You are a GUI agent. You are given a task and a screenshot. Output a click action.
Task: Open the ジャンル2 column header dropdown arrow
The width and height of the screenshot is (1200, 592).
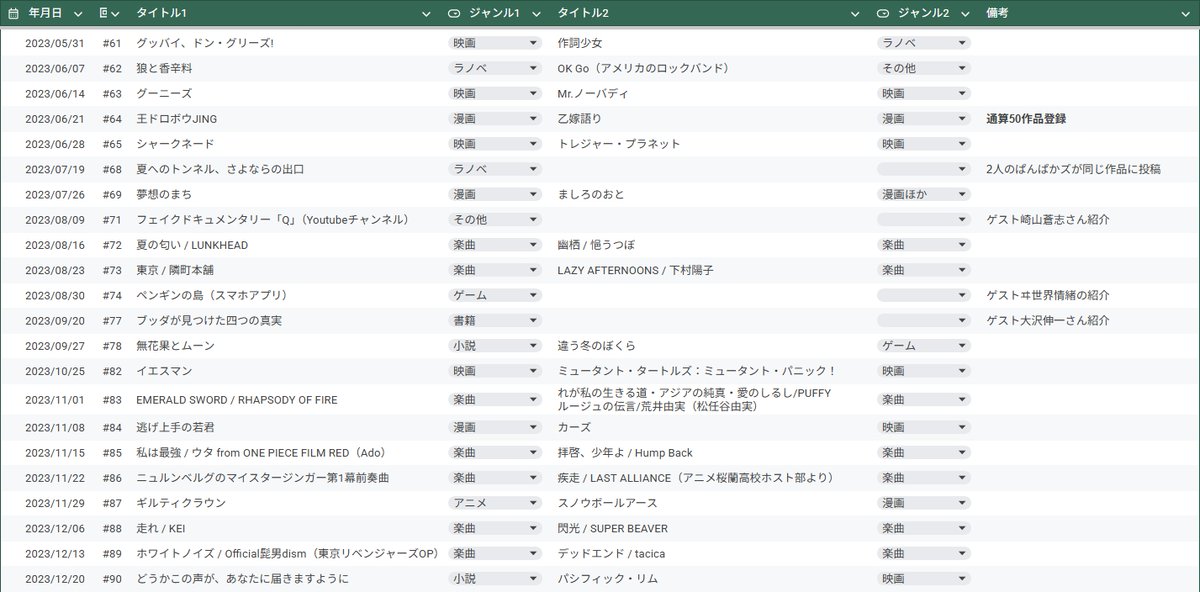(x=966, y=14)
